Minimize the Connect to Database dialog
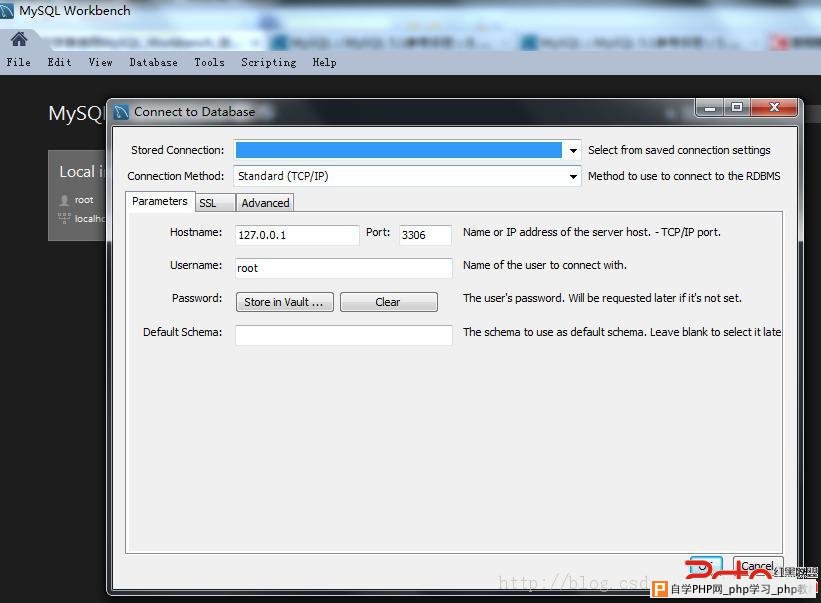821x603 pixels. 711,108
